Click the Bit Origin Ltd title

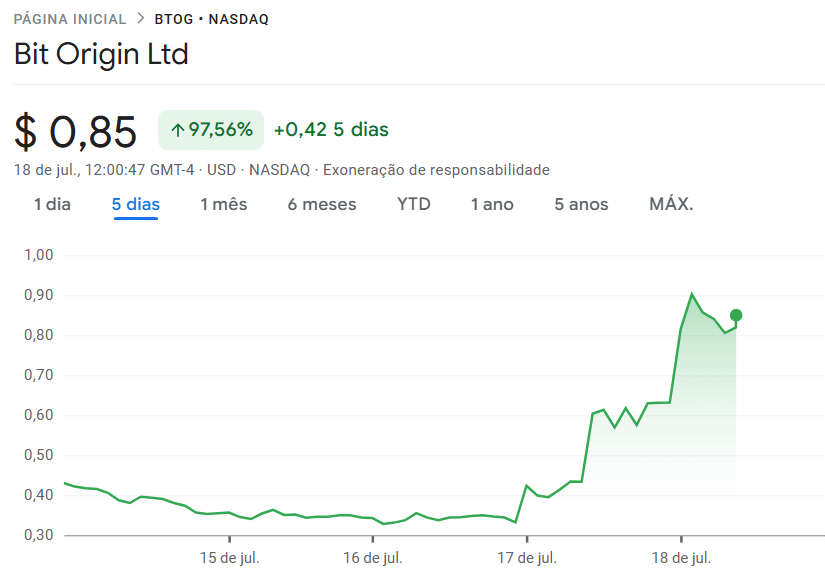coord(101,54)
